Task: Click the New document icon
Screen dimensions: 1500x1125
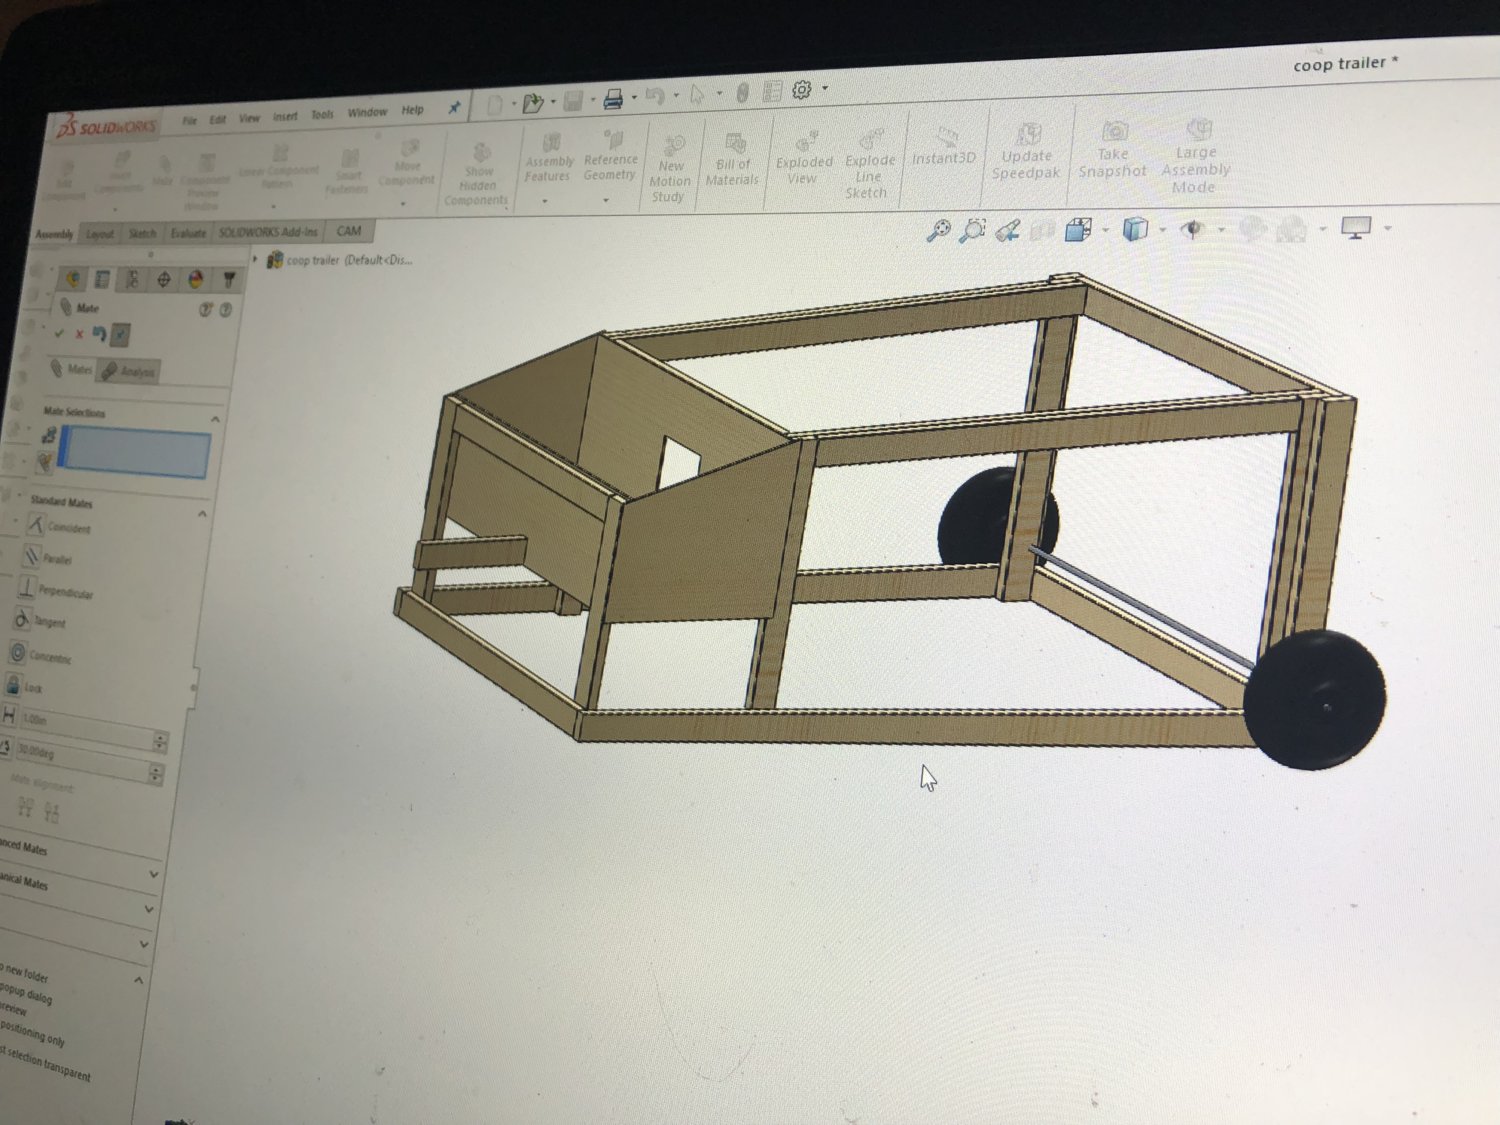Action: (x=494, y=104)
